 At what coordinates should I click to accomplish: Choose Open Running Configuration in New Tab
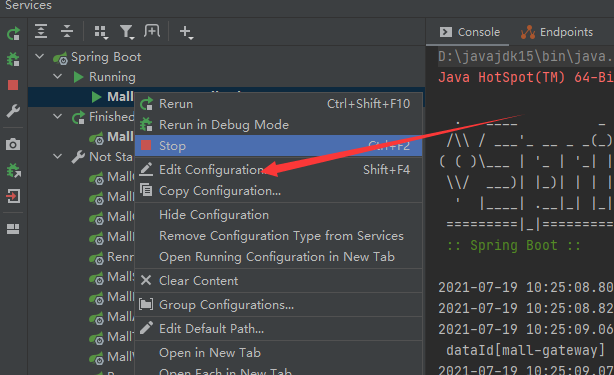(278, 257)
